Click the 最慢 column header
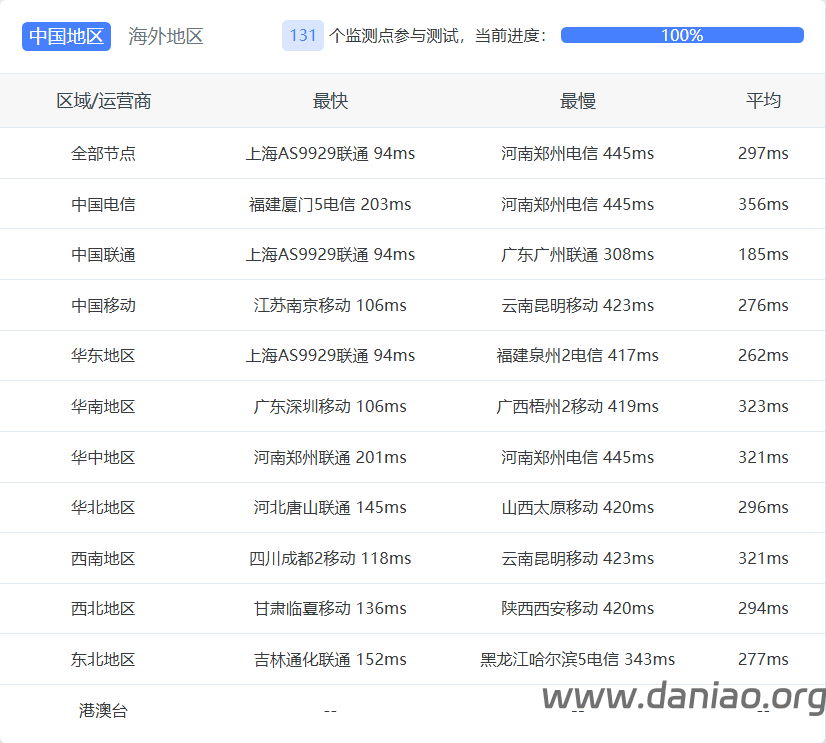Image resolution: width=826 pixels, height=743 pixels. (577, 101)
